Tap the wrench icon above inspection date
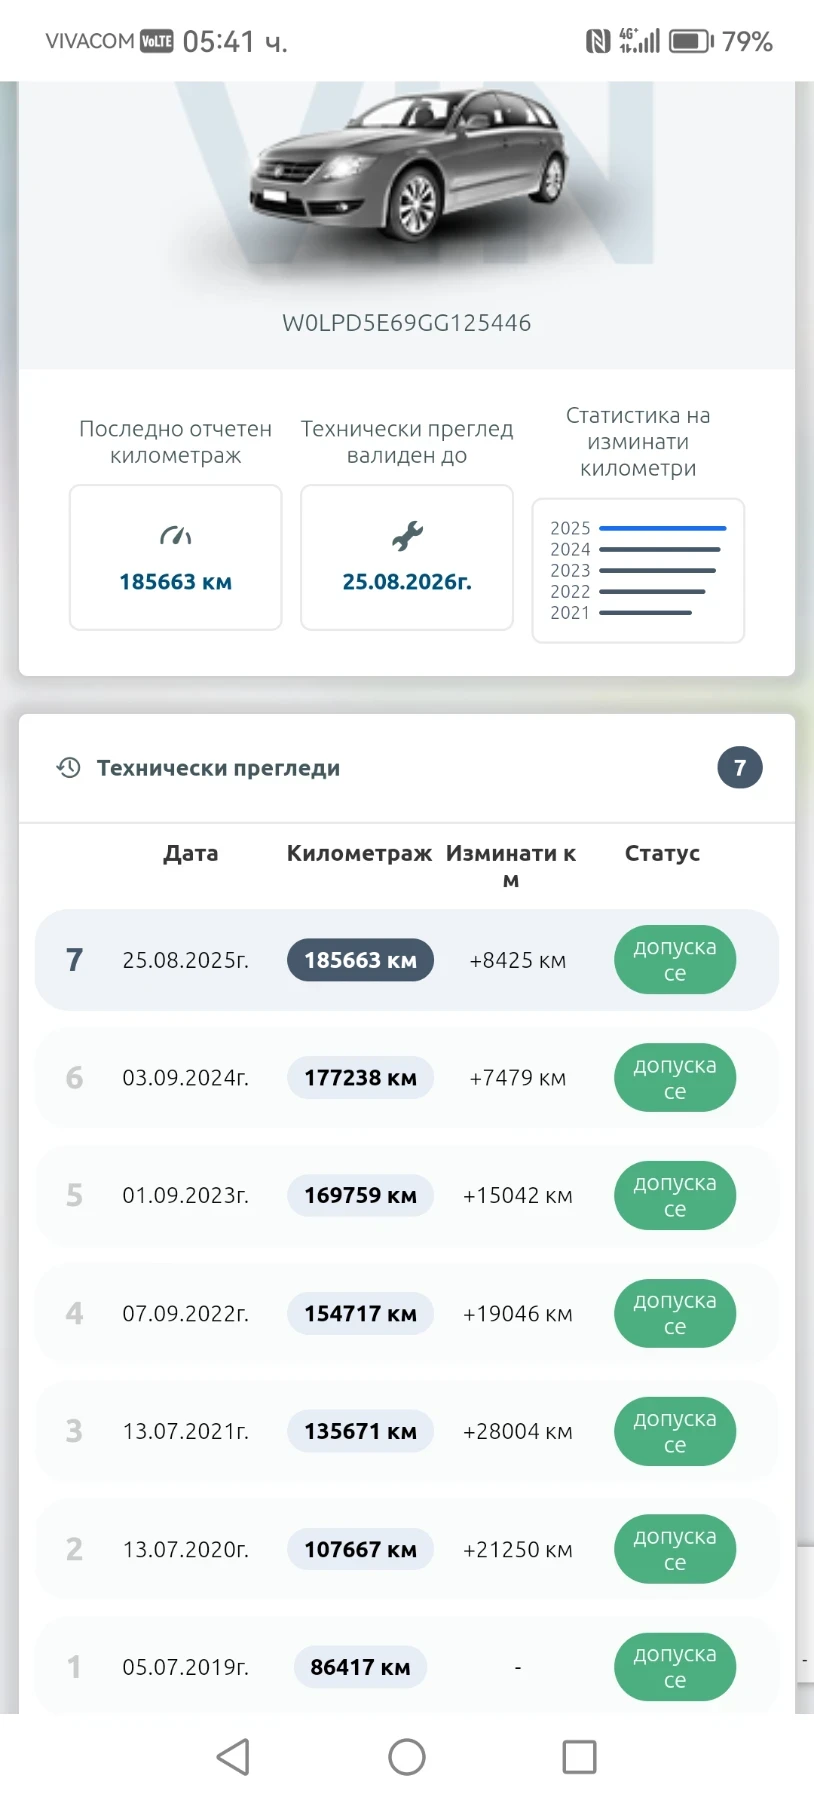 pyautogui.click(x=407, y=537)
